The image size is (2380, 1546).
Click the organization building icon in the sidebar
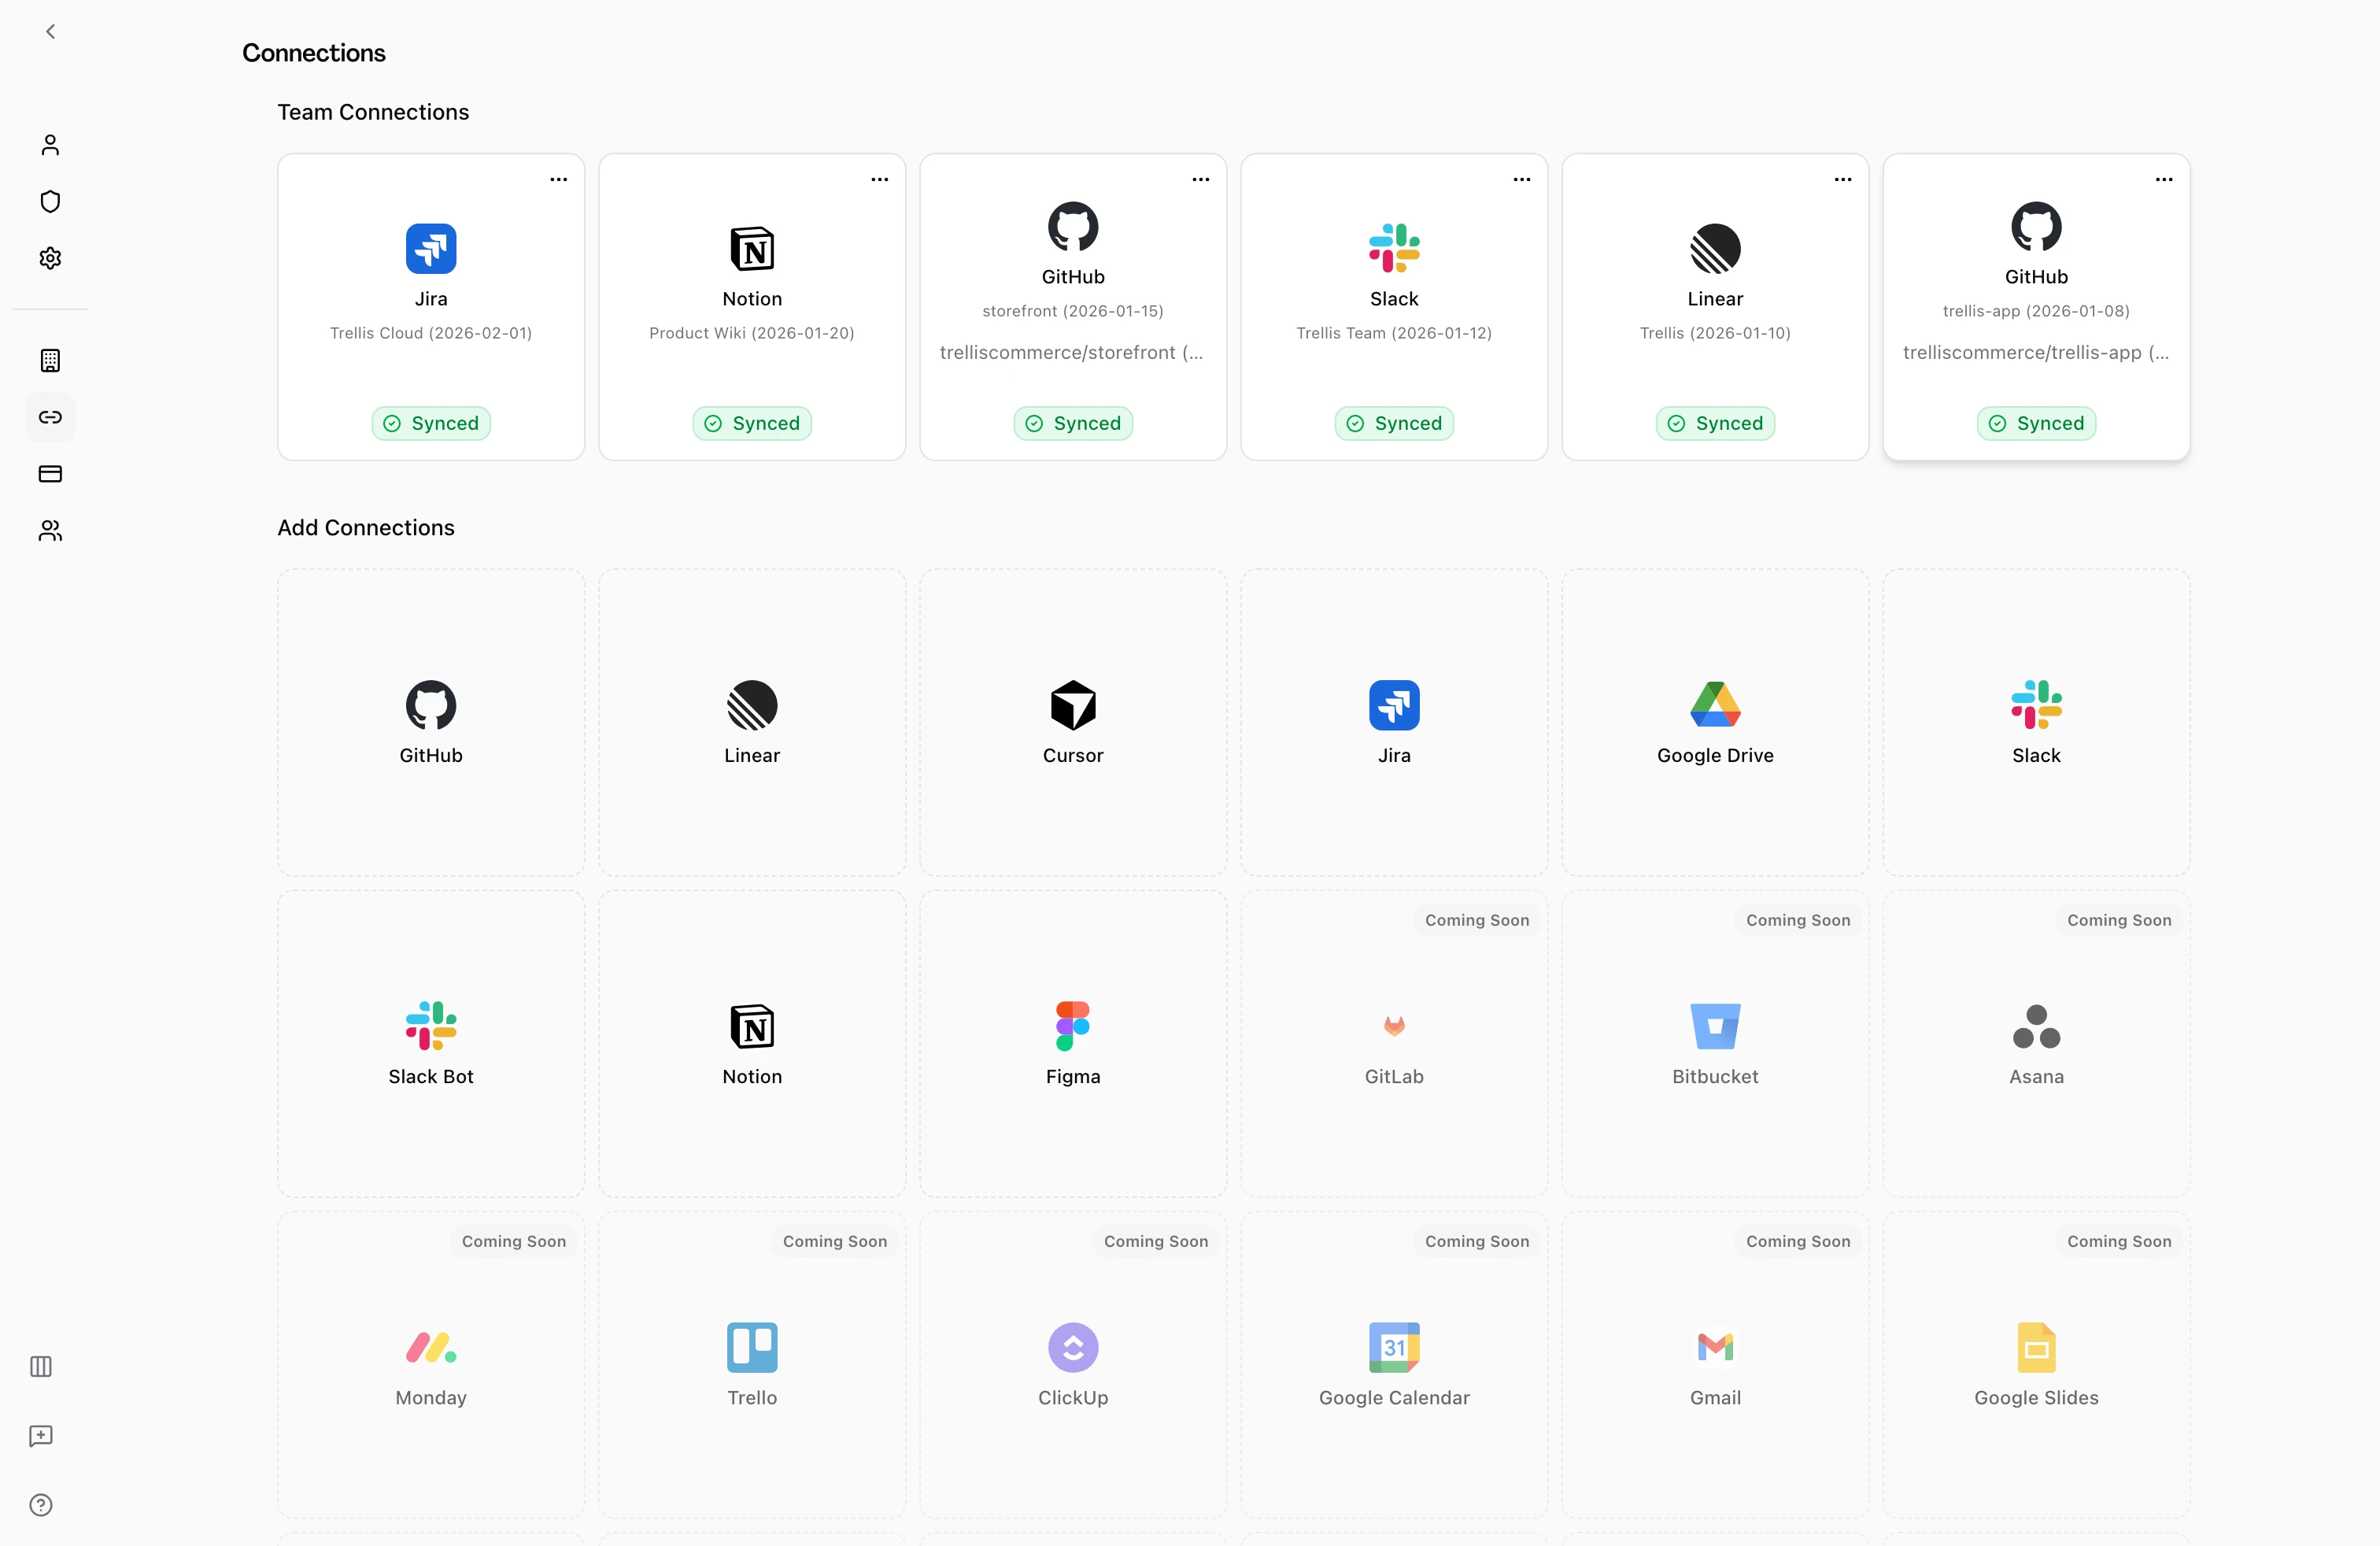(49, 360)
